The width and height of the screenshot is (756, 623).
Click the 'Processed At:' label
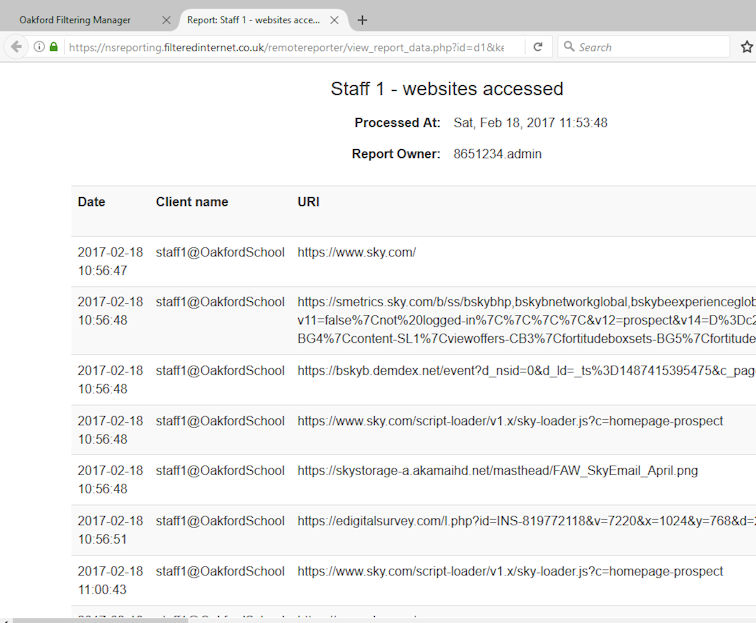397,122
